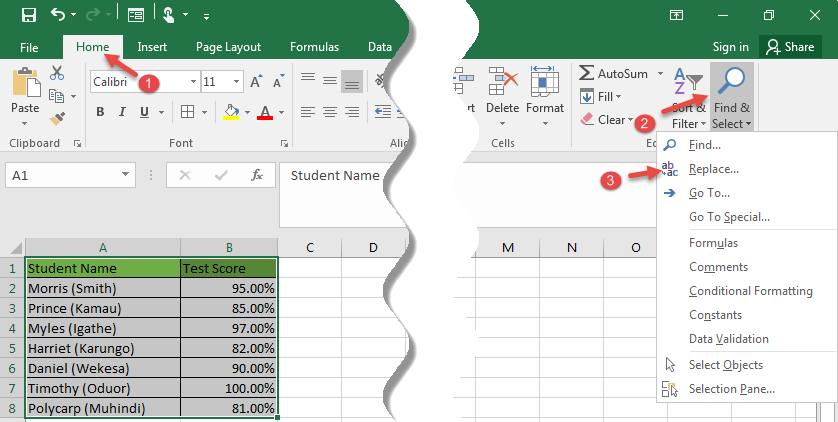Open the File tab
Viewport: 838px width, 422px height.
pyautogui.click(x=29, y=48)
